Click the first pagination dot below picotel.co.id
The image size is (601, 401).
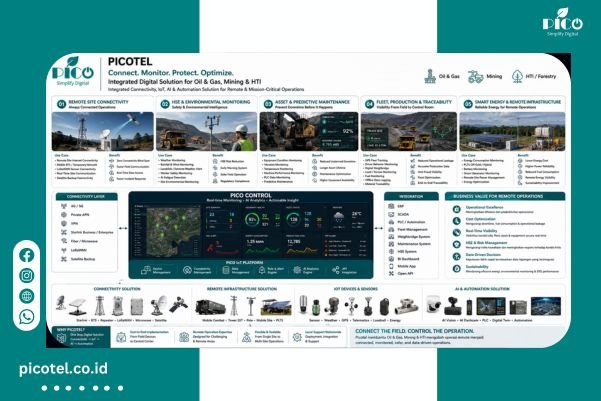[x=44, y=388]
